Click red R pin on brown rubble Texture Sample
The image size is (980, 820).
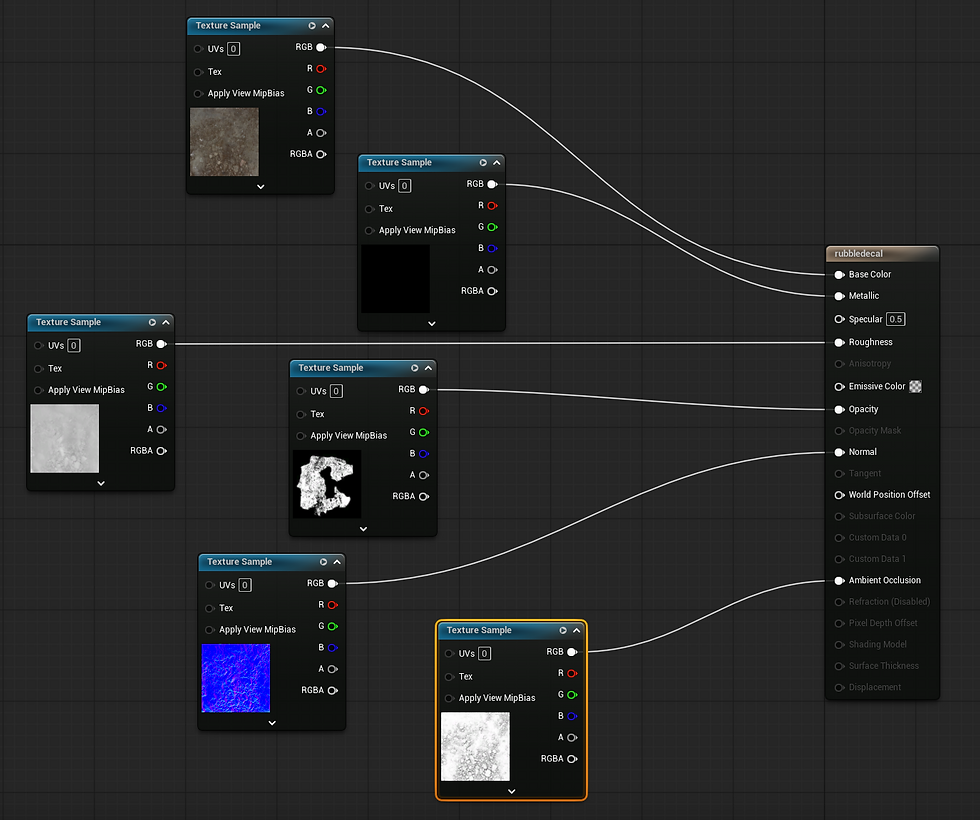coord(321,69)
